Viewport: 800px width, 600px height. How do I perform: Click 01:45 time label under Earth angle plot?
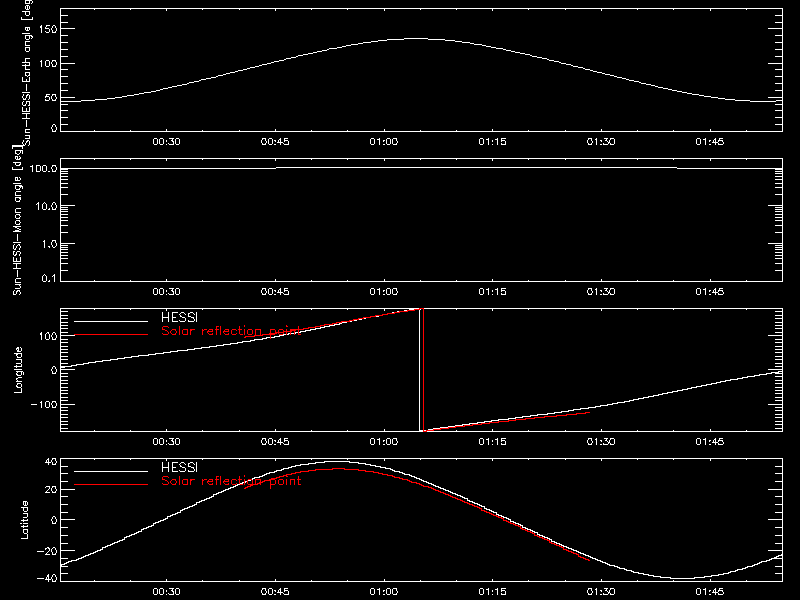(x=710, y=142)
